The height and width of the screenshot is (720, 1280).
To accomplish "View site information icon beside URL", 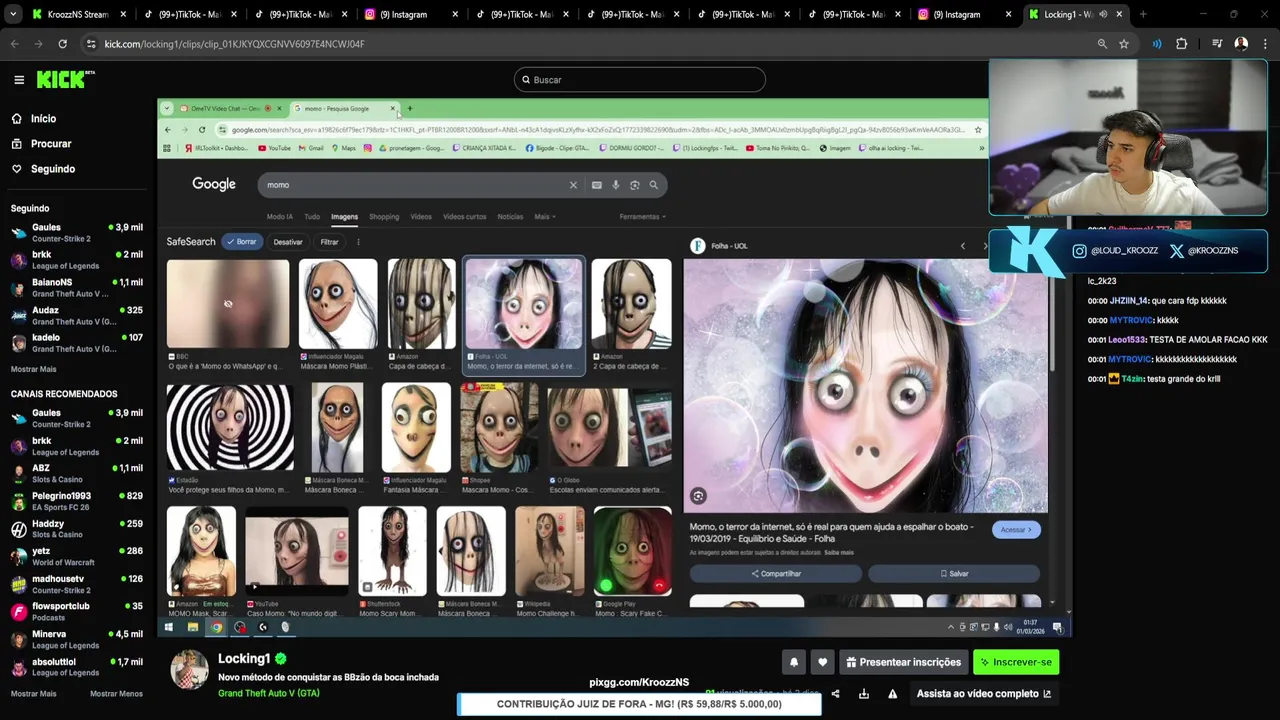I will click(92, 44).
